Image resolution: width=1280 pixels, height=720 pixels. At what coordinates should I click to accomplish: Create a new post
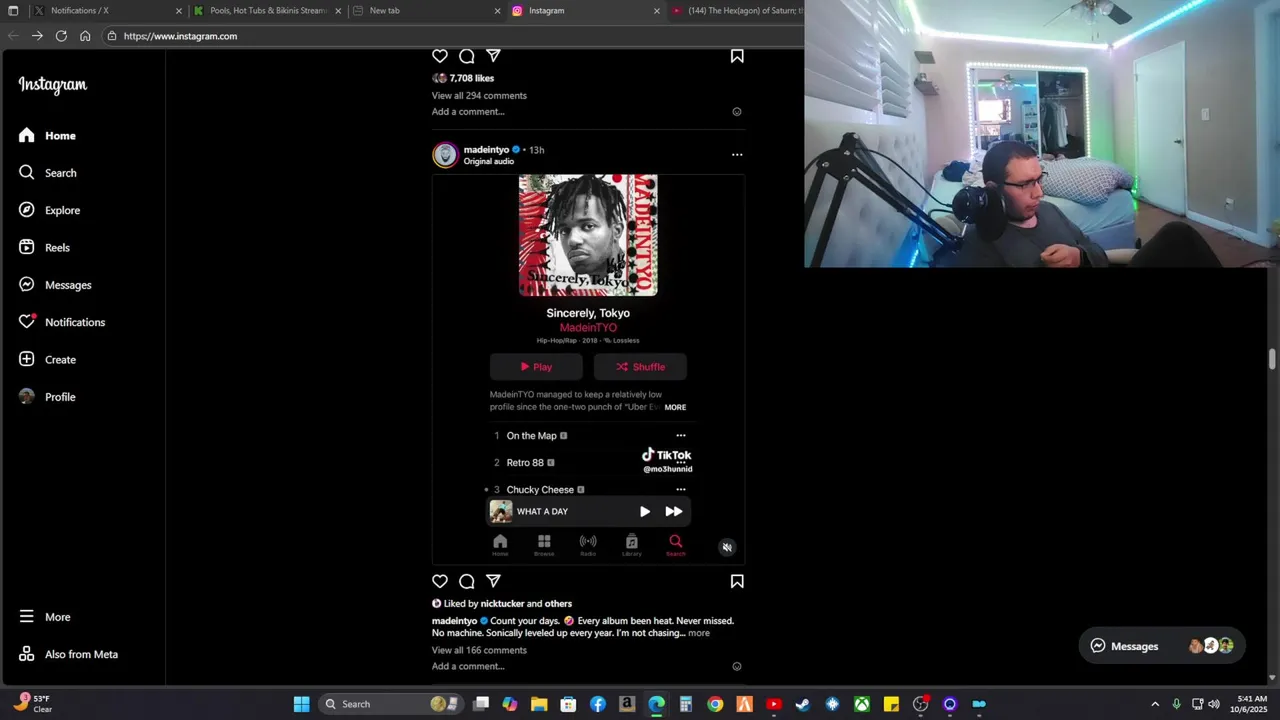click(47, 360)
